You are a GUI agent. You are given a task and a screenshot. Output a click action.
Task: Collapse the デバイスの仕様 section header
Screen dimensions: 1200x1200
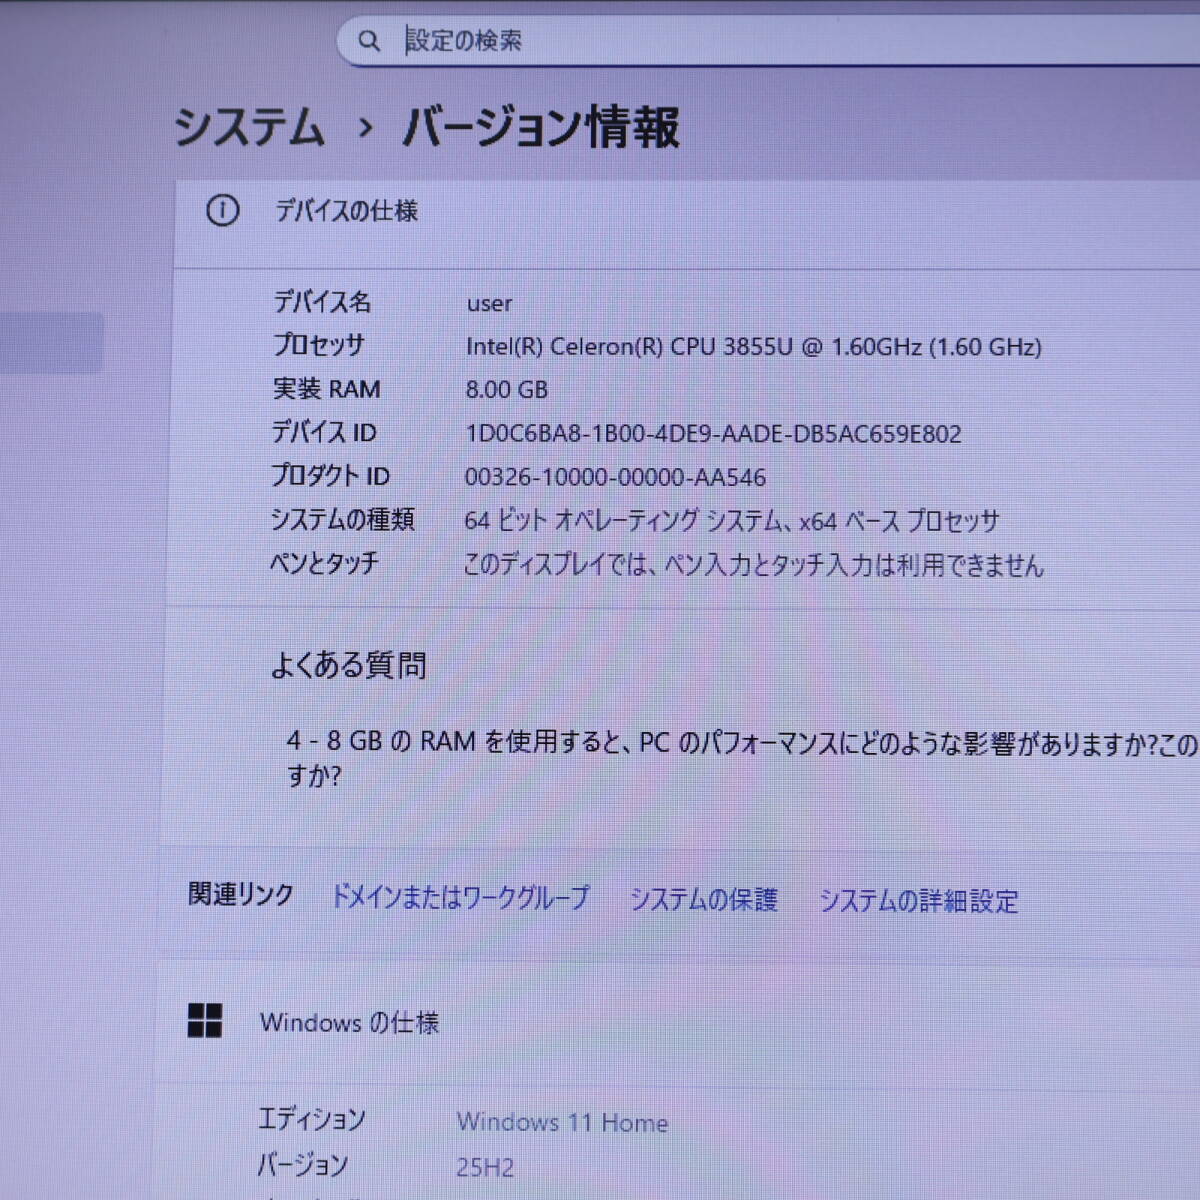pos(687,224)
